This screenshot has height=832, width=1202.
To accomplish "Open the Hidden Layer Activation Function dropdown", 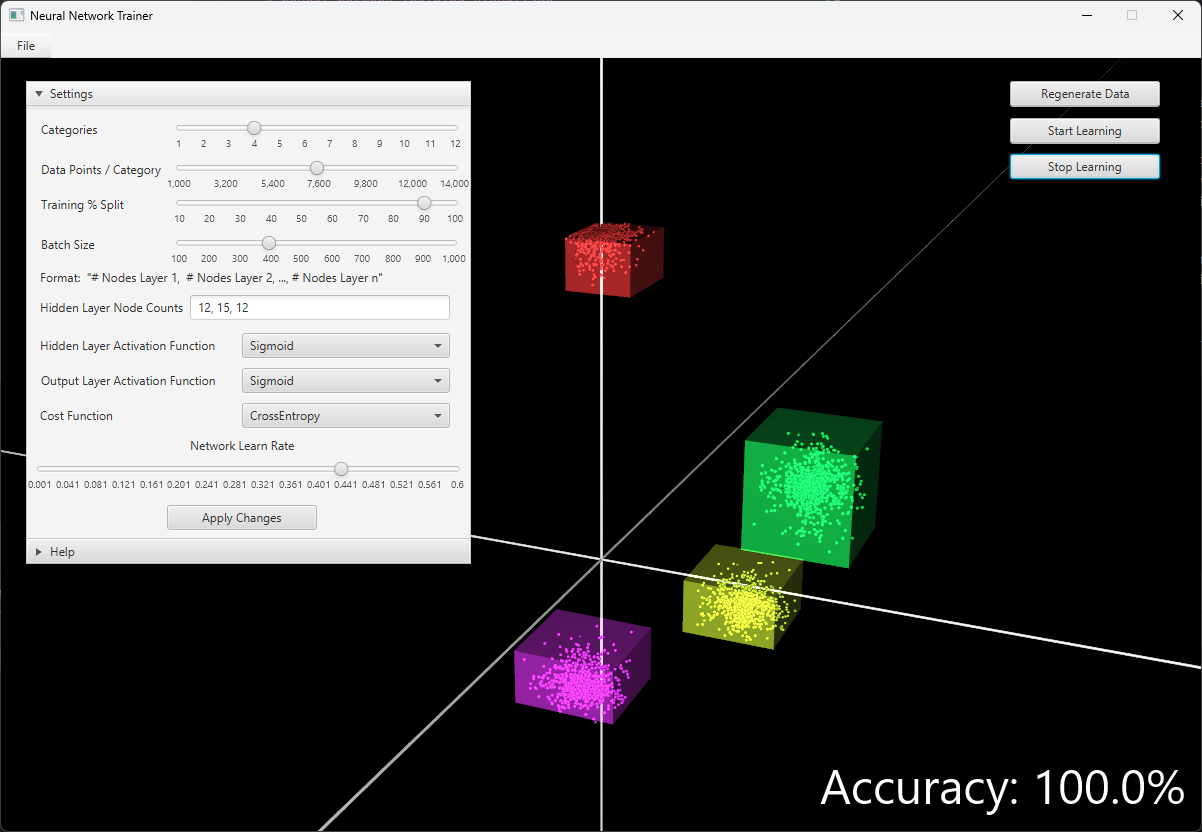I will [x=345, y=345].
